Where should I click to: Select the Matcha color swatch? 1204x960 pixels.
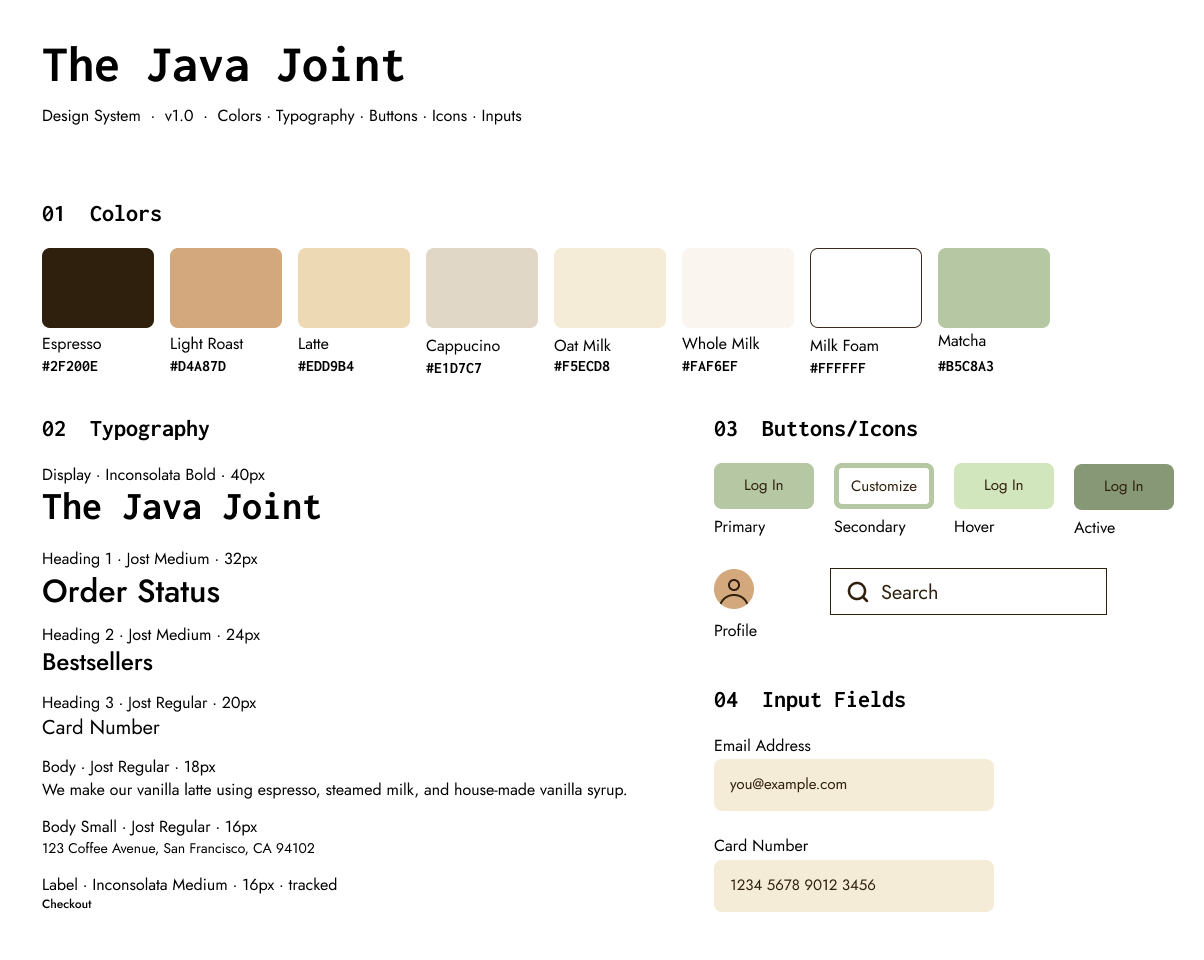(x=993, y=287)
